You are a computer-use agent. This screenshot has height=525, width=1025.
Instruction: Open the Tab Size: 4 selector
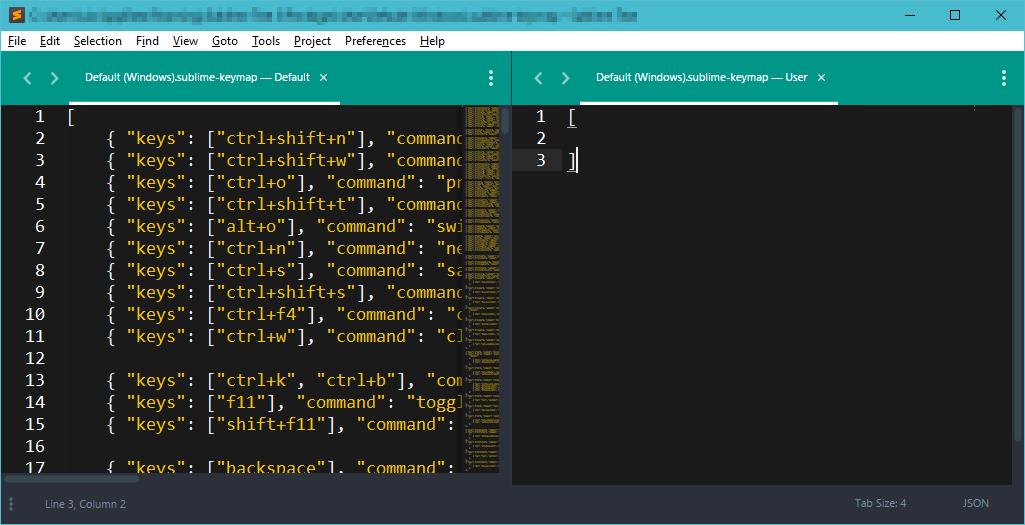coord(881,503)
